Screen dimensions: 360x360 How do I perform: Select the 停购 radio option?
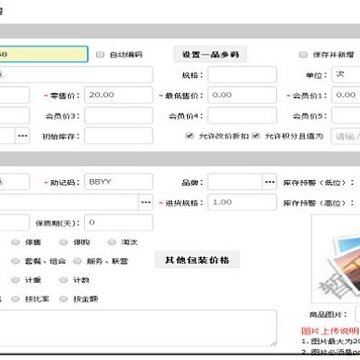[x=63, y=242]
